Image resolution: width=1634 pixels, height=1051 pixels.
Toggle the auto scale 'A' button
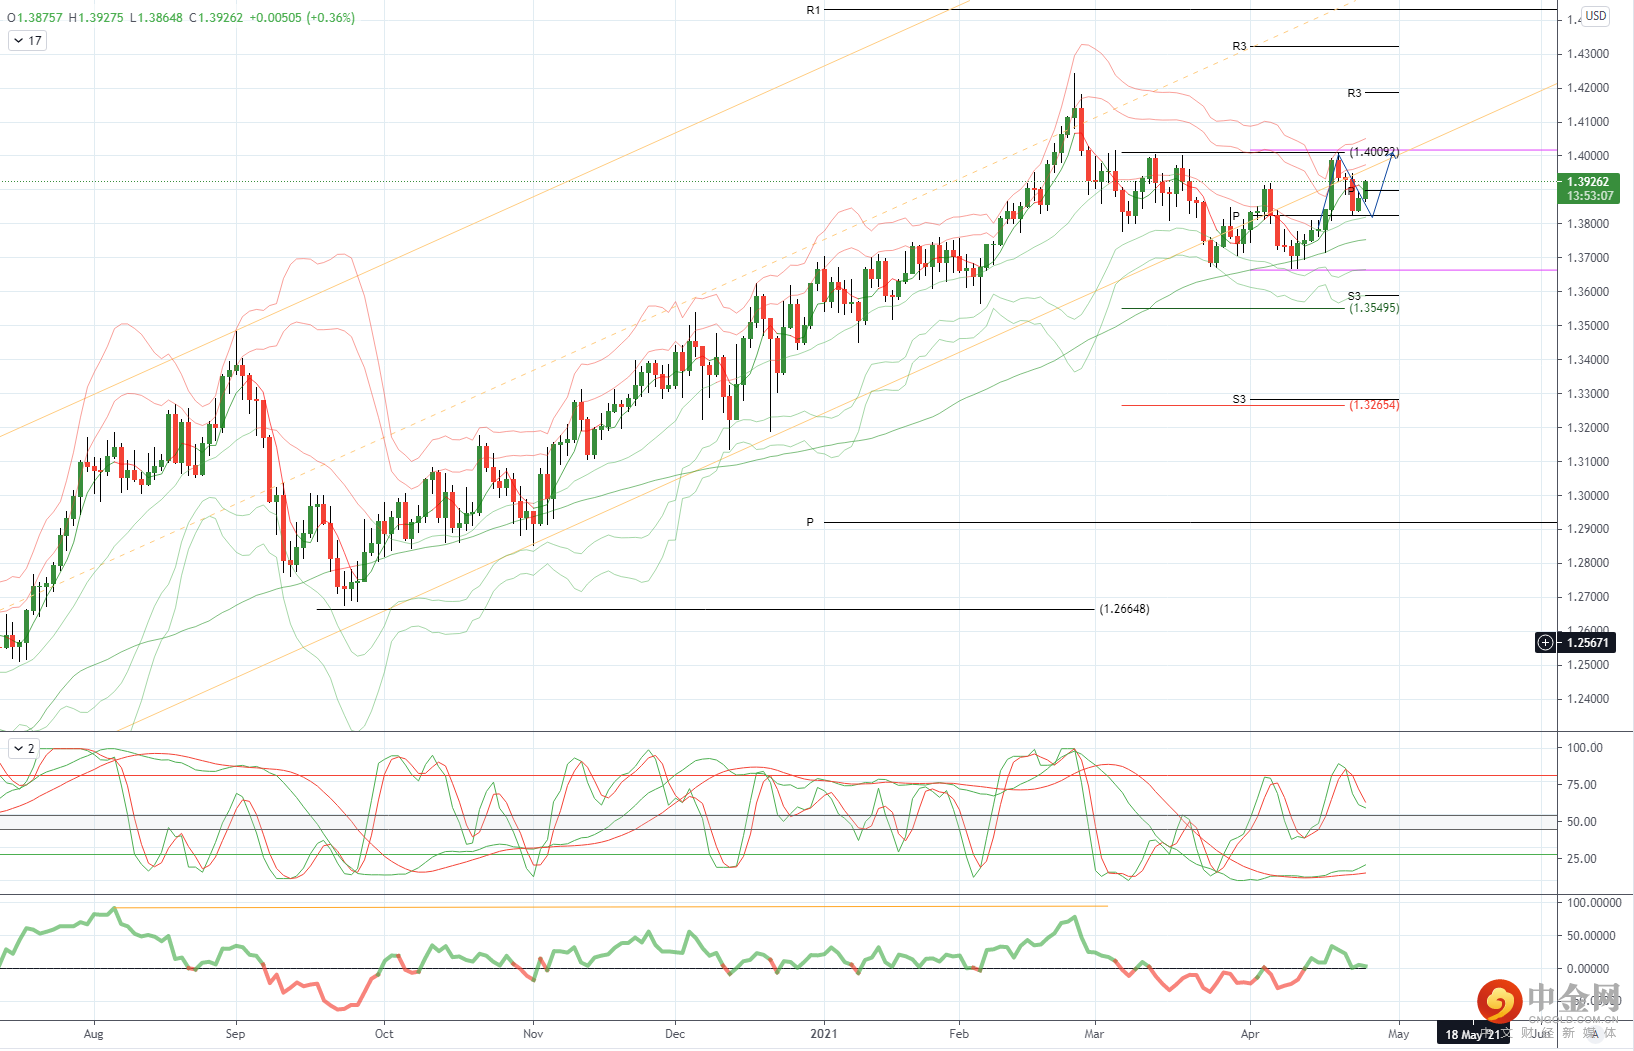point(1594,1034)
